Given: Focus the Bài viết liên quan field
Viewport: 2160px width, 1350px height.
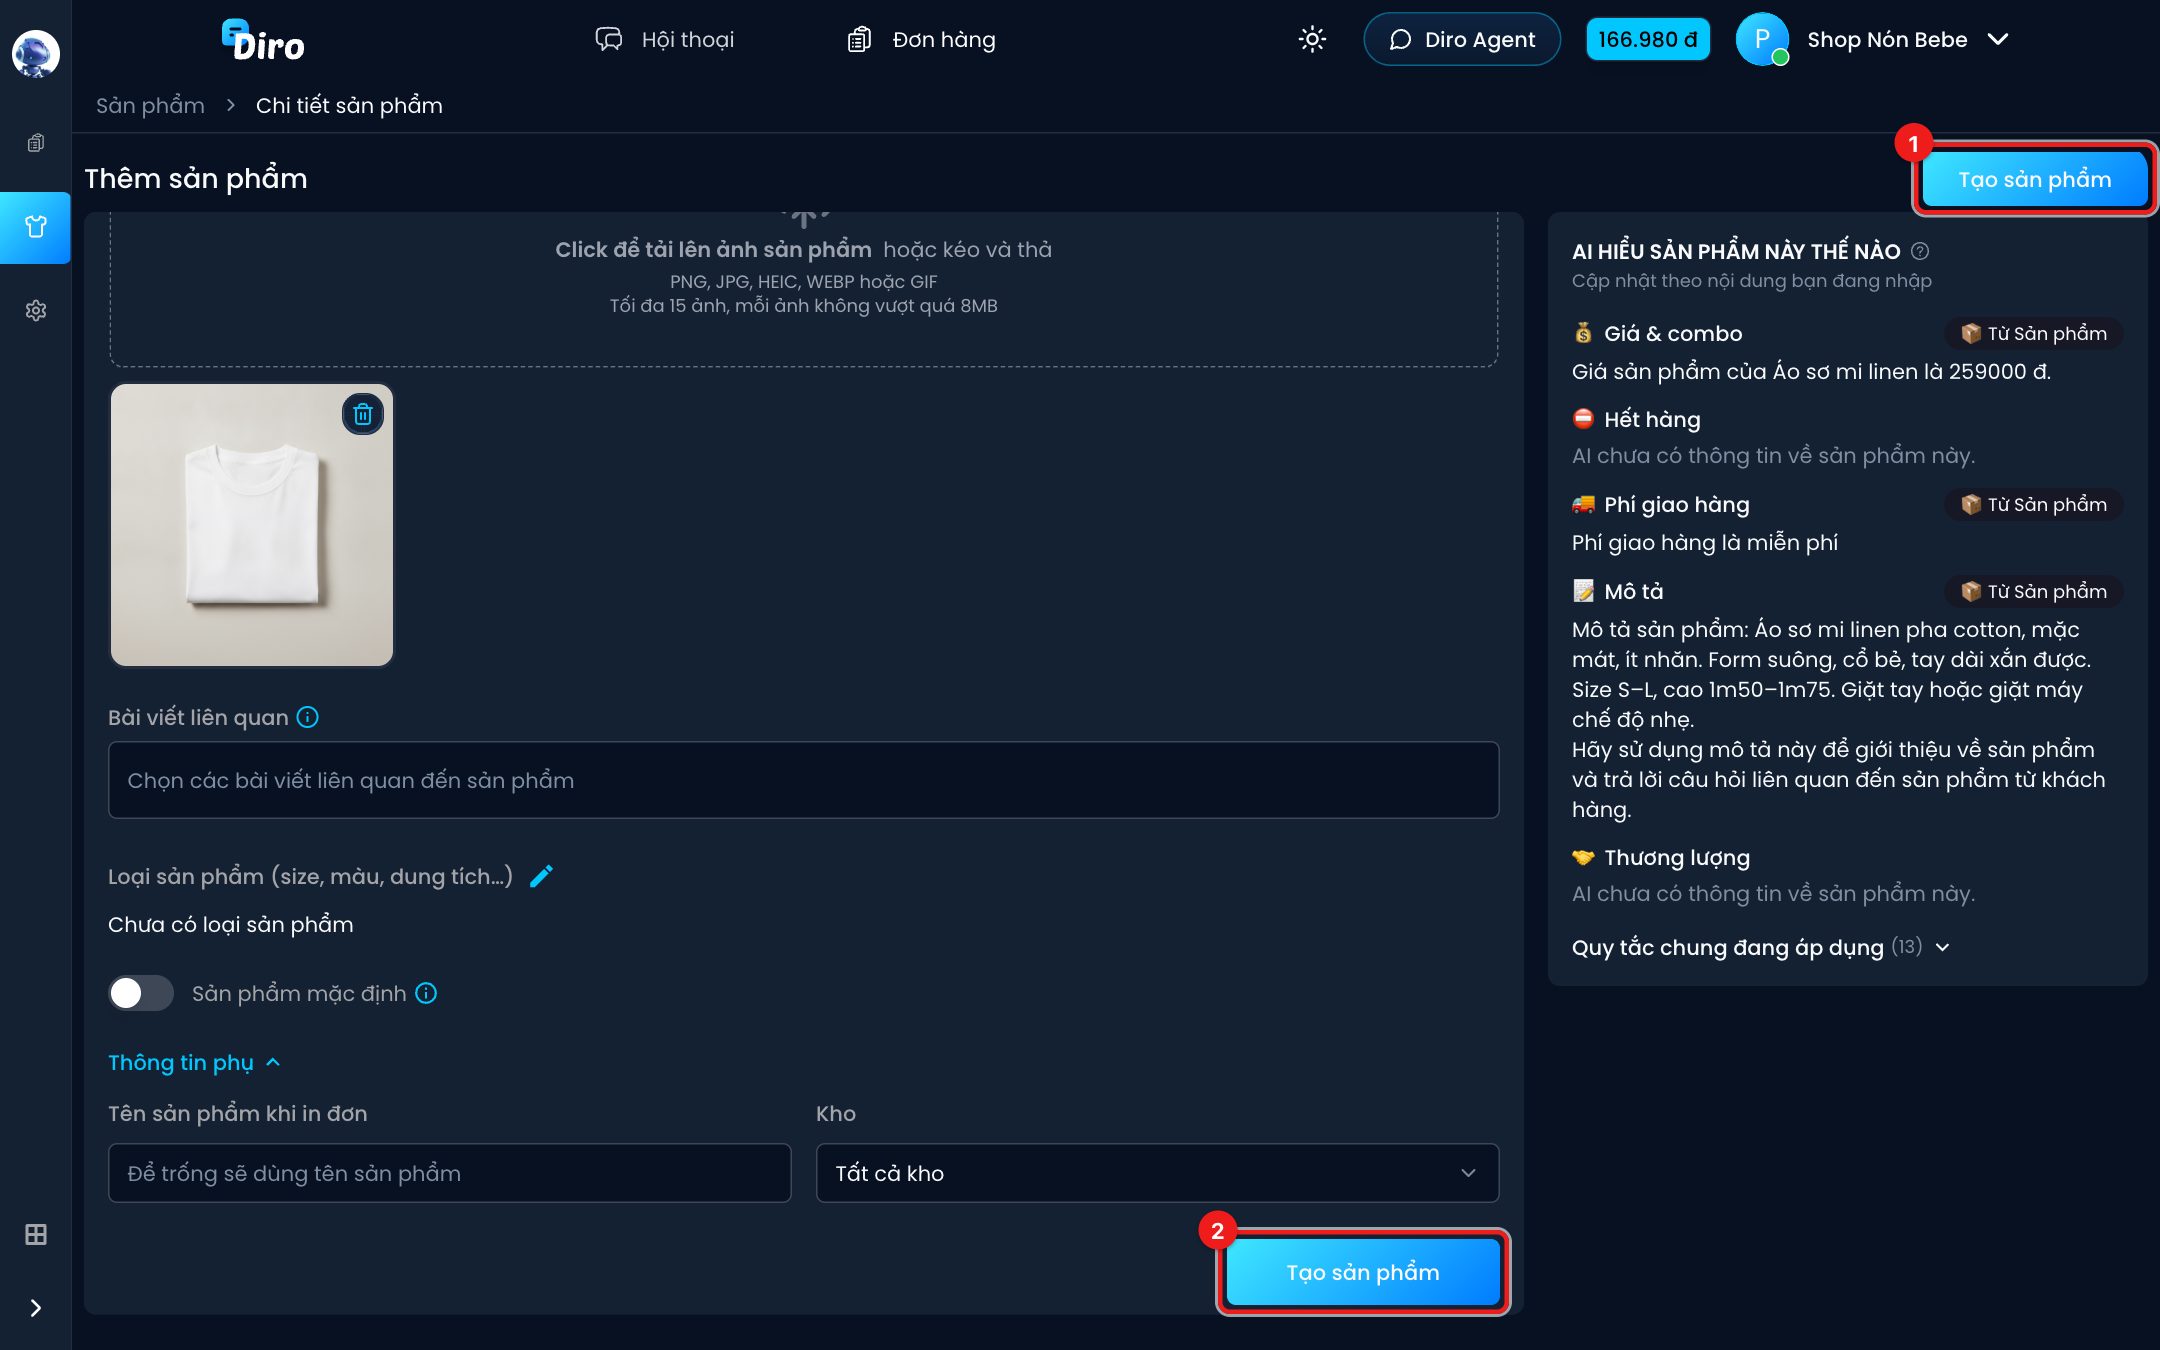Looking at the screenshot, I should click(803, 780).
